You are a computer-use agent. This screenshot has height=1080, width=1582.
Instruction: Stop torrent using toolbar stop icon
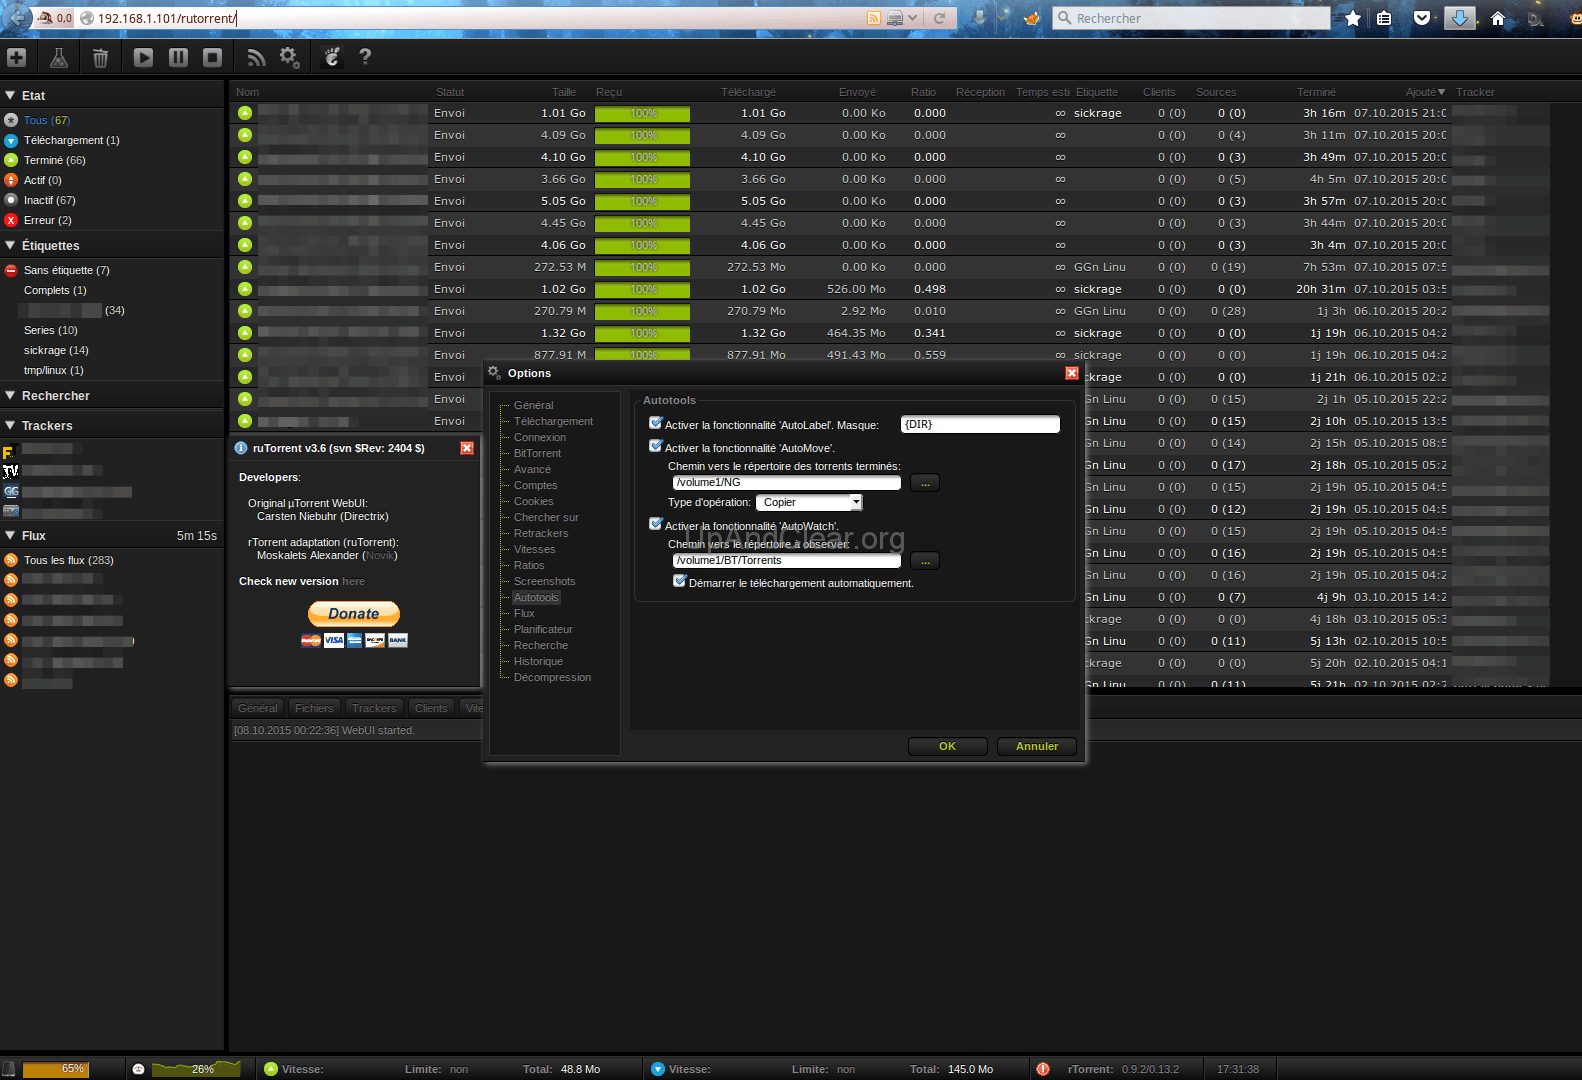click(x=212, y=58)
